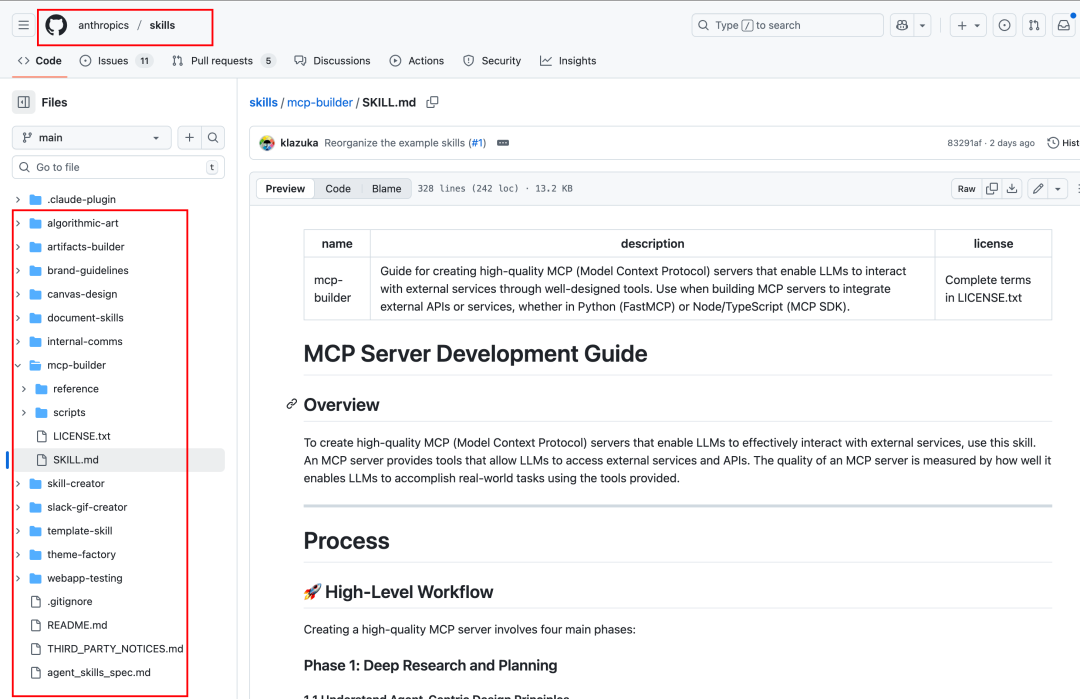Collapse the Files tree side panel

point(23,102)
